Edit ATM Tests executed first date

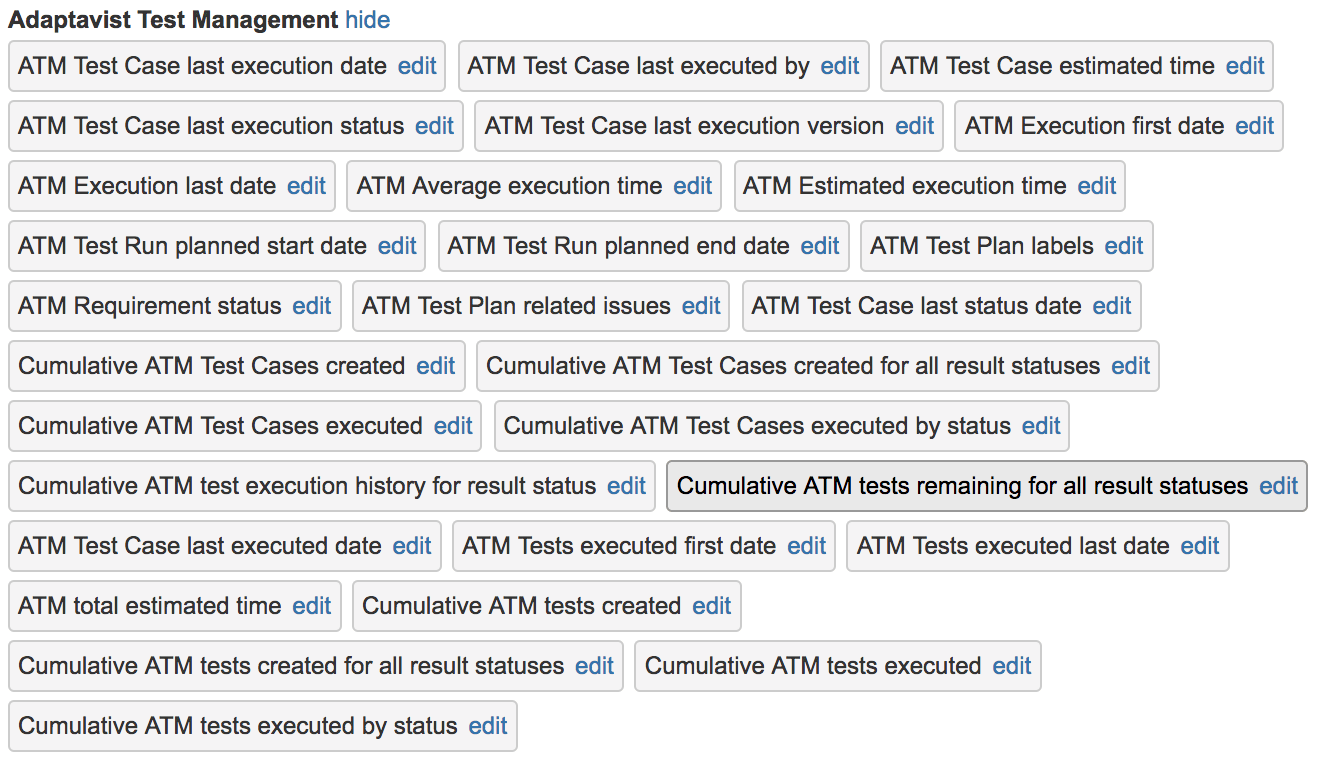(x=807, y=546)
